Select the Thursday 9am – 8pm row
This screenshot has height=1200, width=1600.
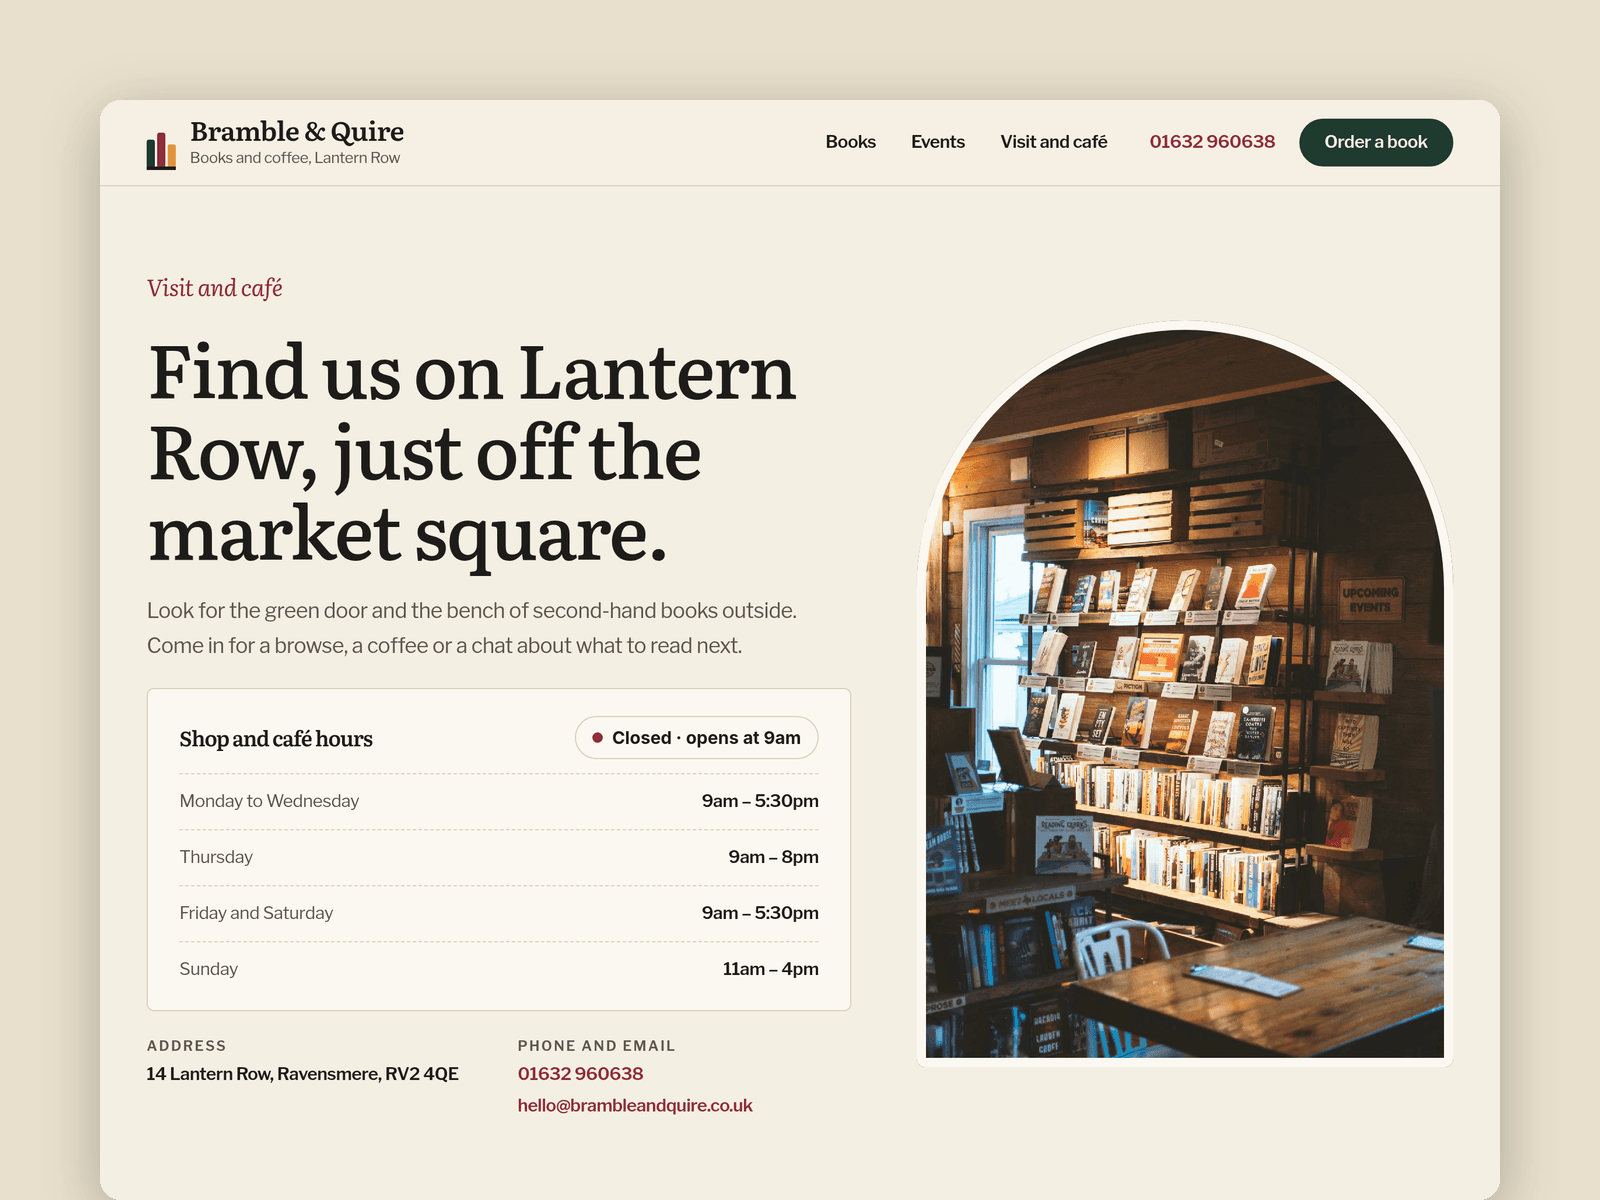tap(499, 857)
